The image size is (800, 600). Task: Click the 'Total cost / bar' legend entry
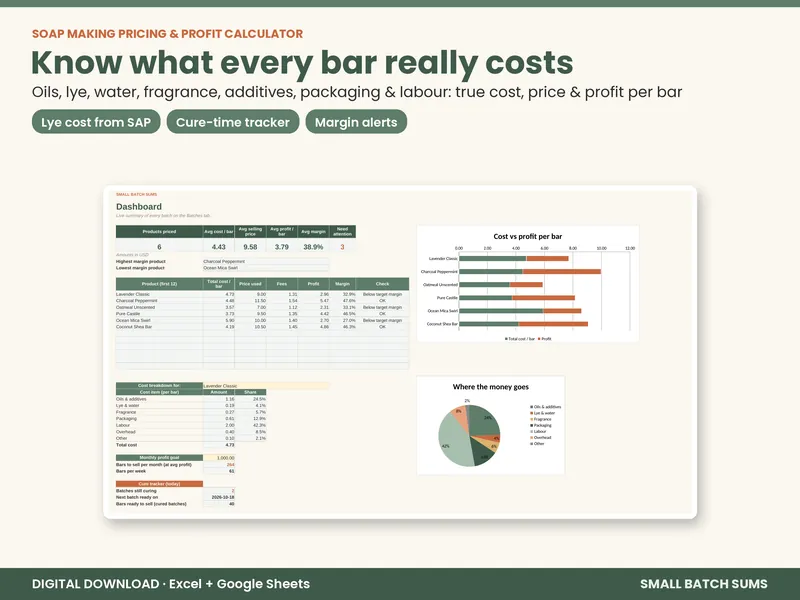click(520, 339)
